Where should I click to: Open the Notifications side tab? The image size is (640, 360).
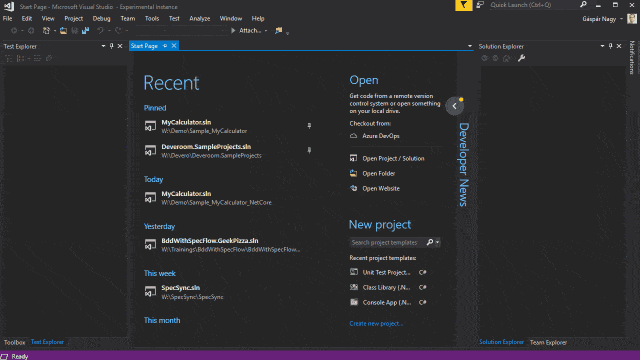pos(632,58)
